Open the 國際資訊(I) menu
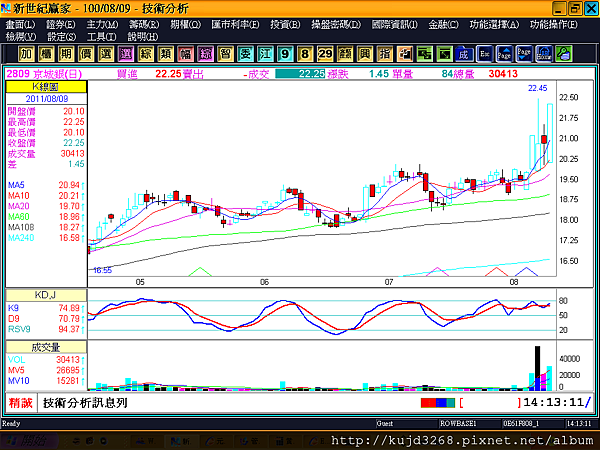 pos(395,25)
